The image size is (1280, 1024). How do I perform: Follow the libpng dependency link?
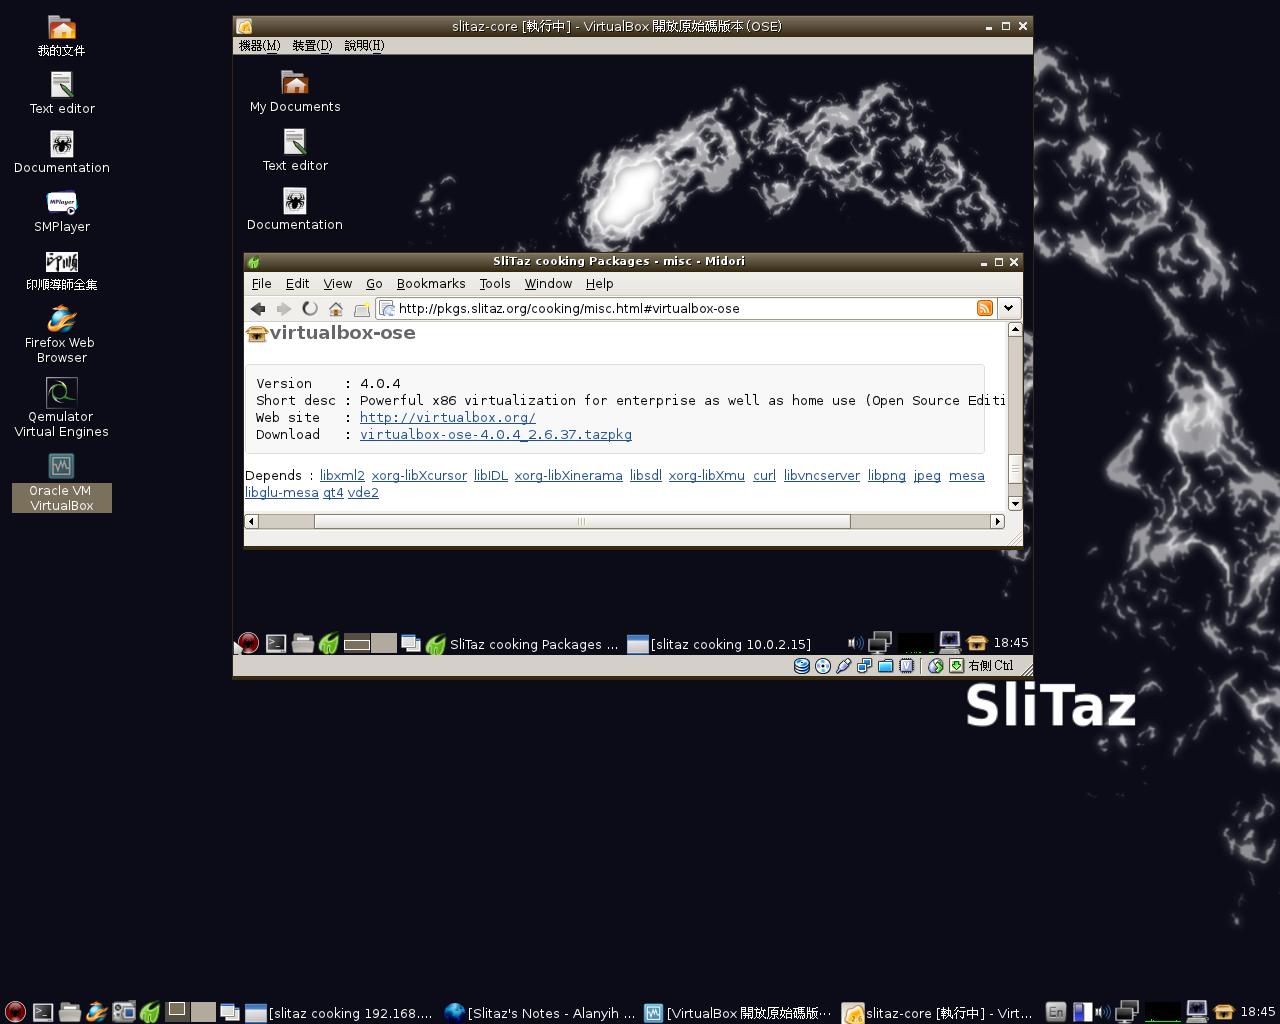click(886, 475)
